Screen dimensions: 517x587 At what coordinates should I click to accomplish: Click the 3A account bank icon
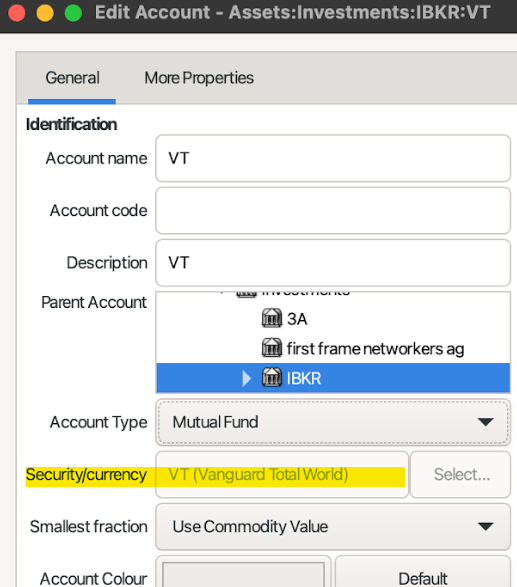[271, 318]
